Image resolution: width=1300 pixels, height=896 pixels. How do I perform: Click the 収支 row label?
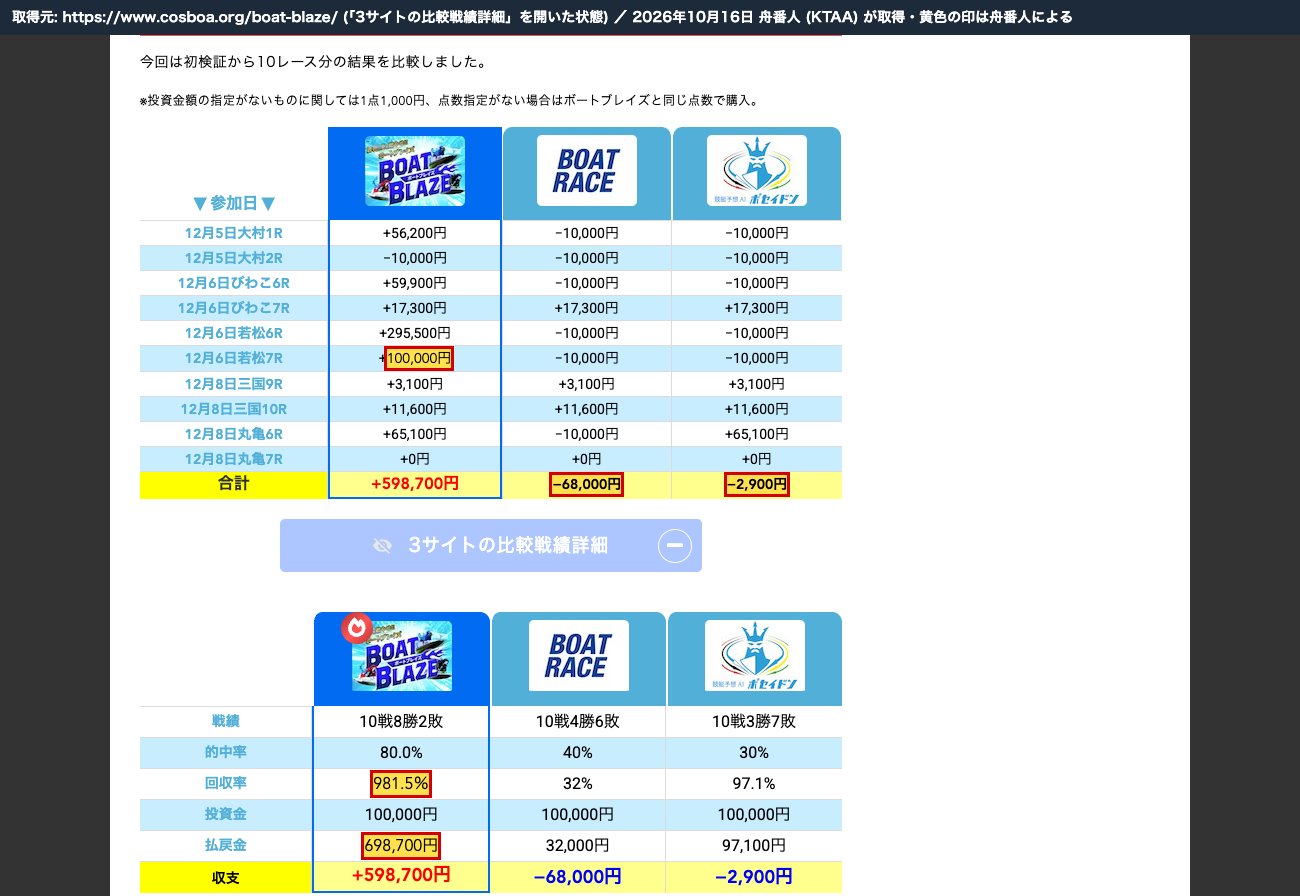(226, 878)
